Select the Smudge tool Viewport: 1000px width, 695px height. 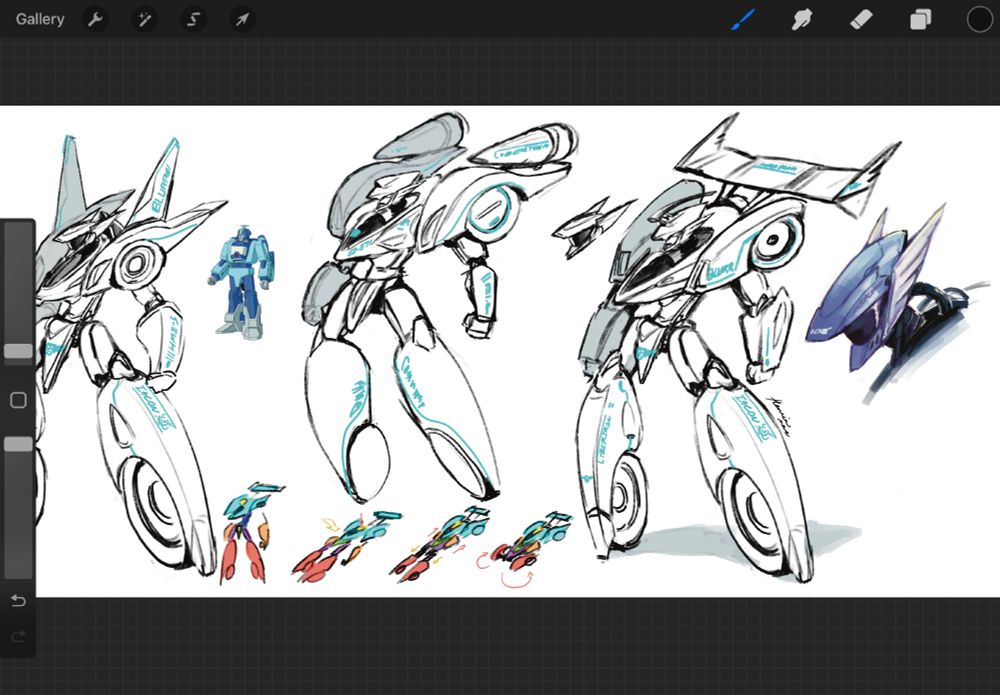tap(802, 20)
